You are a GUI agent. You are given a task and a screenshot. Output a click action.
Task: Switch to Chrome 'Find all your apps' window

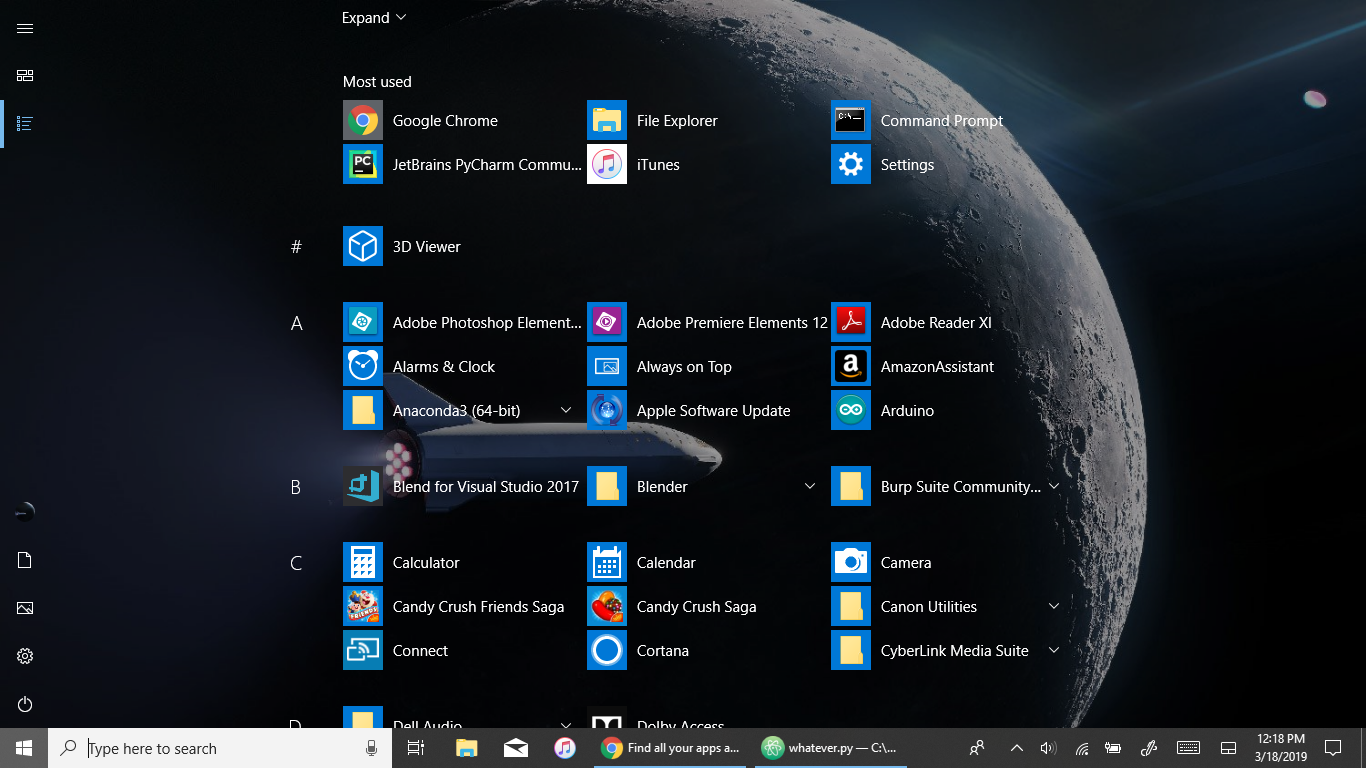[x=670, y=748]
